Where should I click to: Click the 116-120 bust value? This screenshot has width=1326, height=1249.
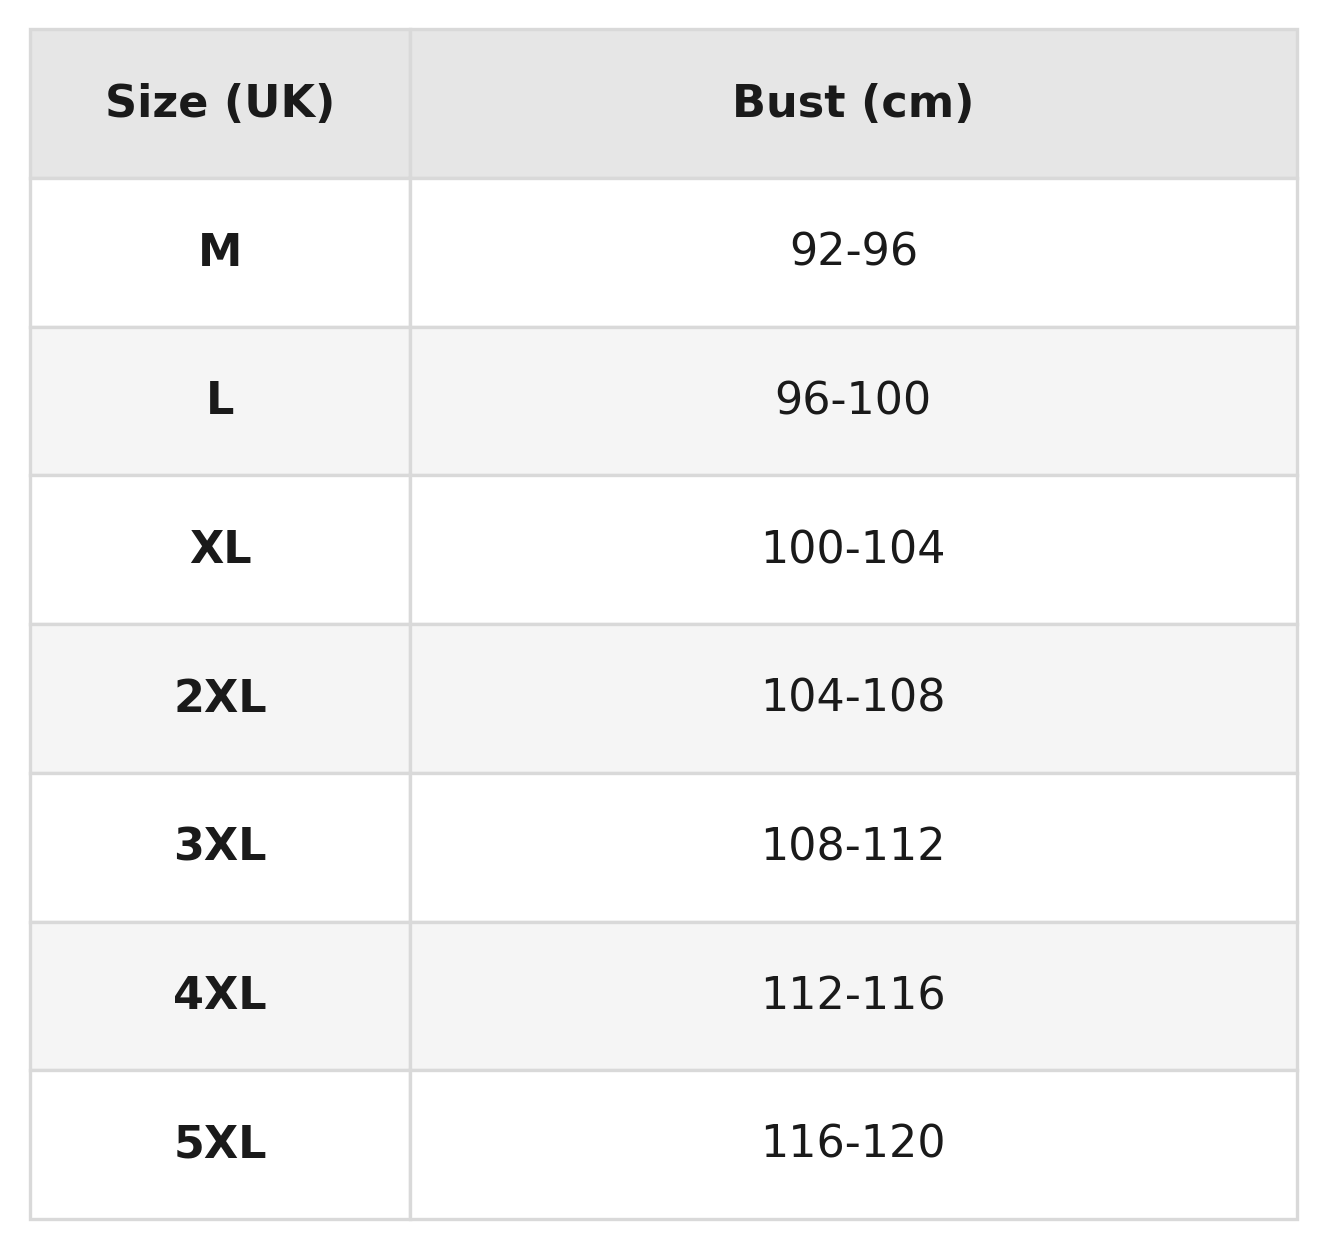click(853, 1144)
